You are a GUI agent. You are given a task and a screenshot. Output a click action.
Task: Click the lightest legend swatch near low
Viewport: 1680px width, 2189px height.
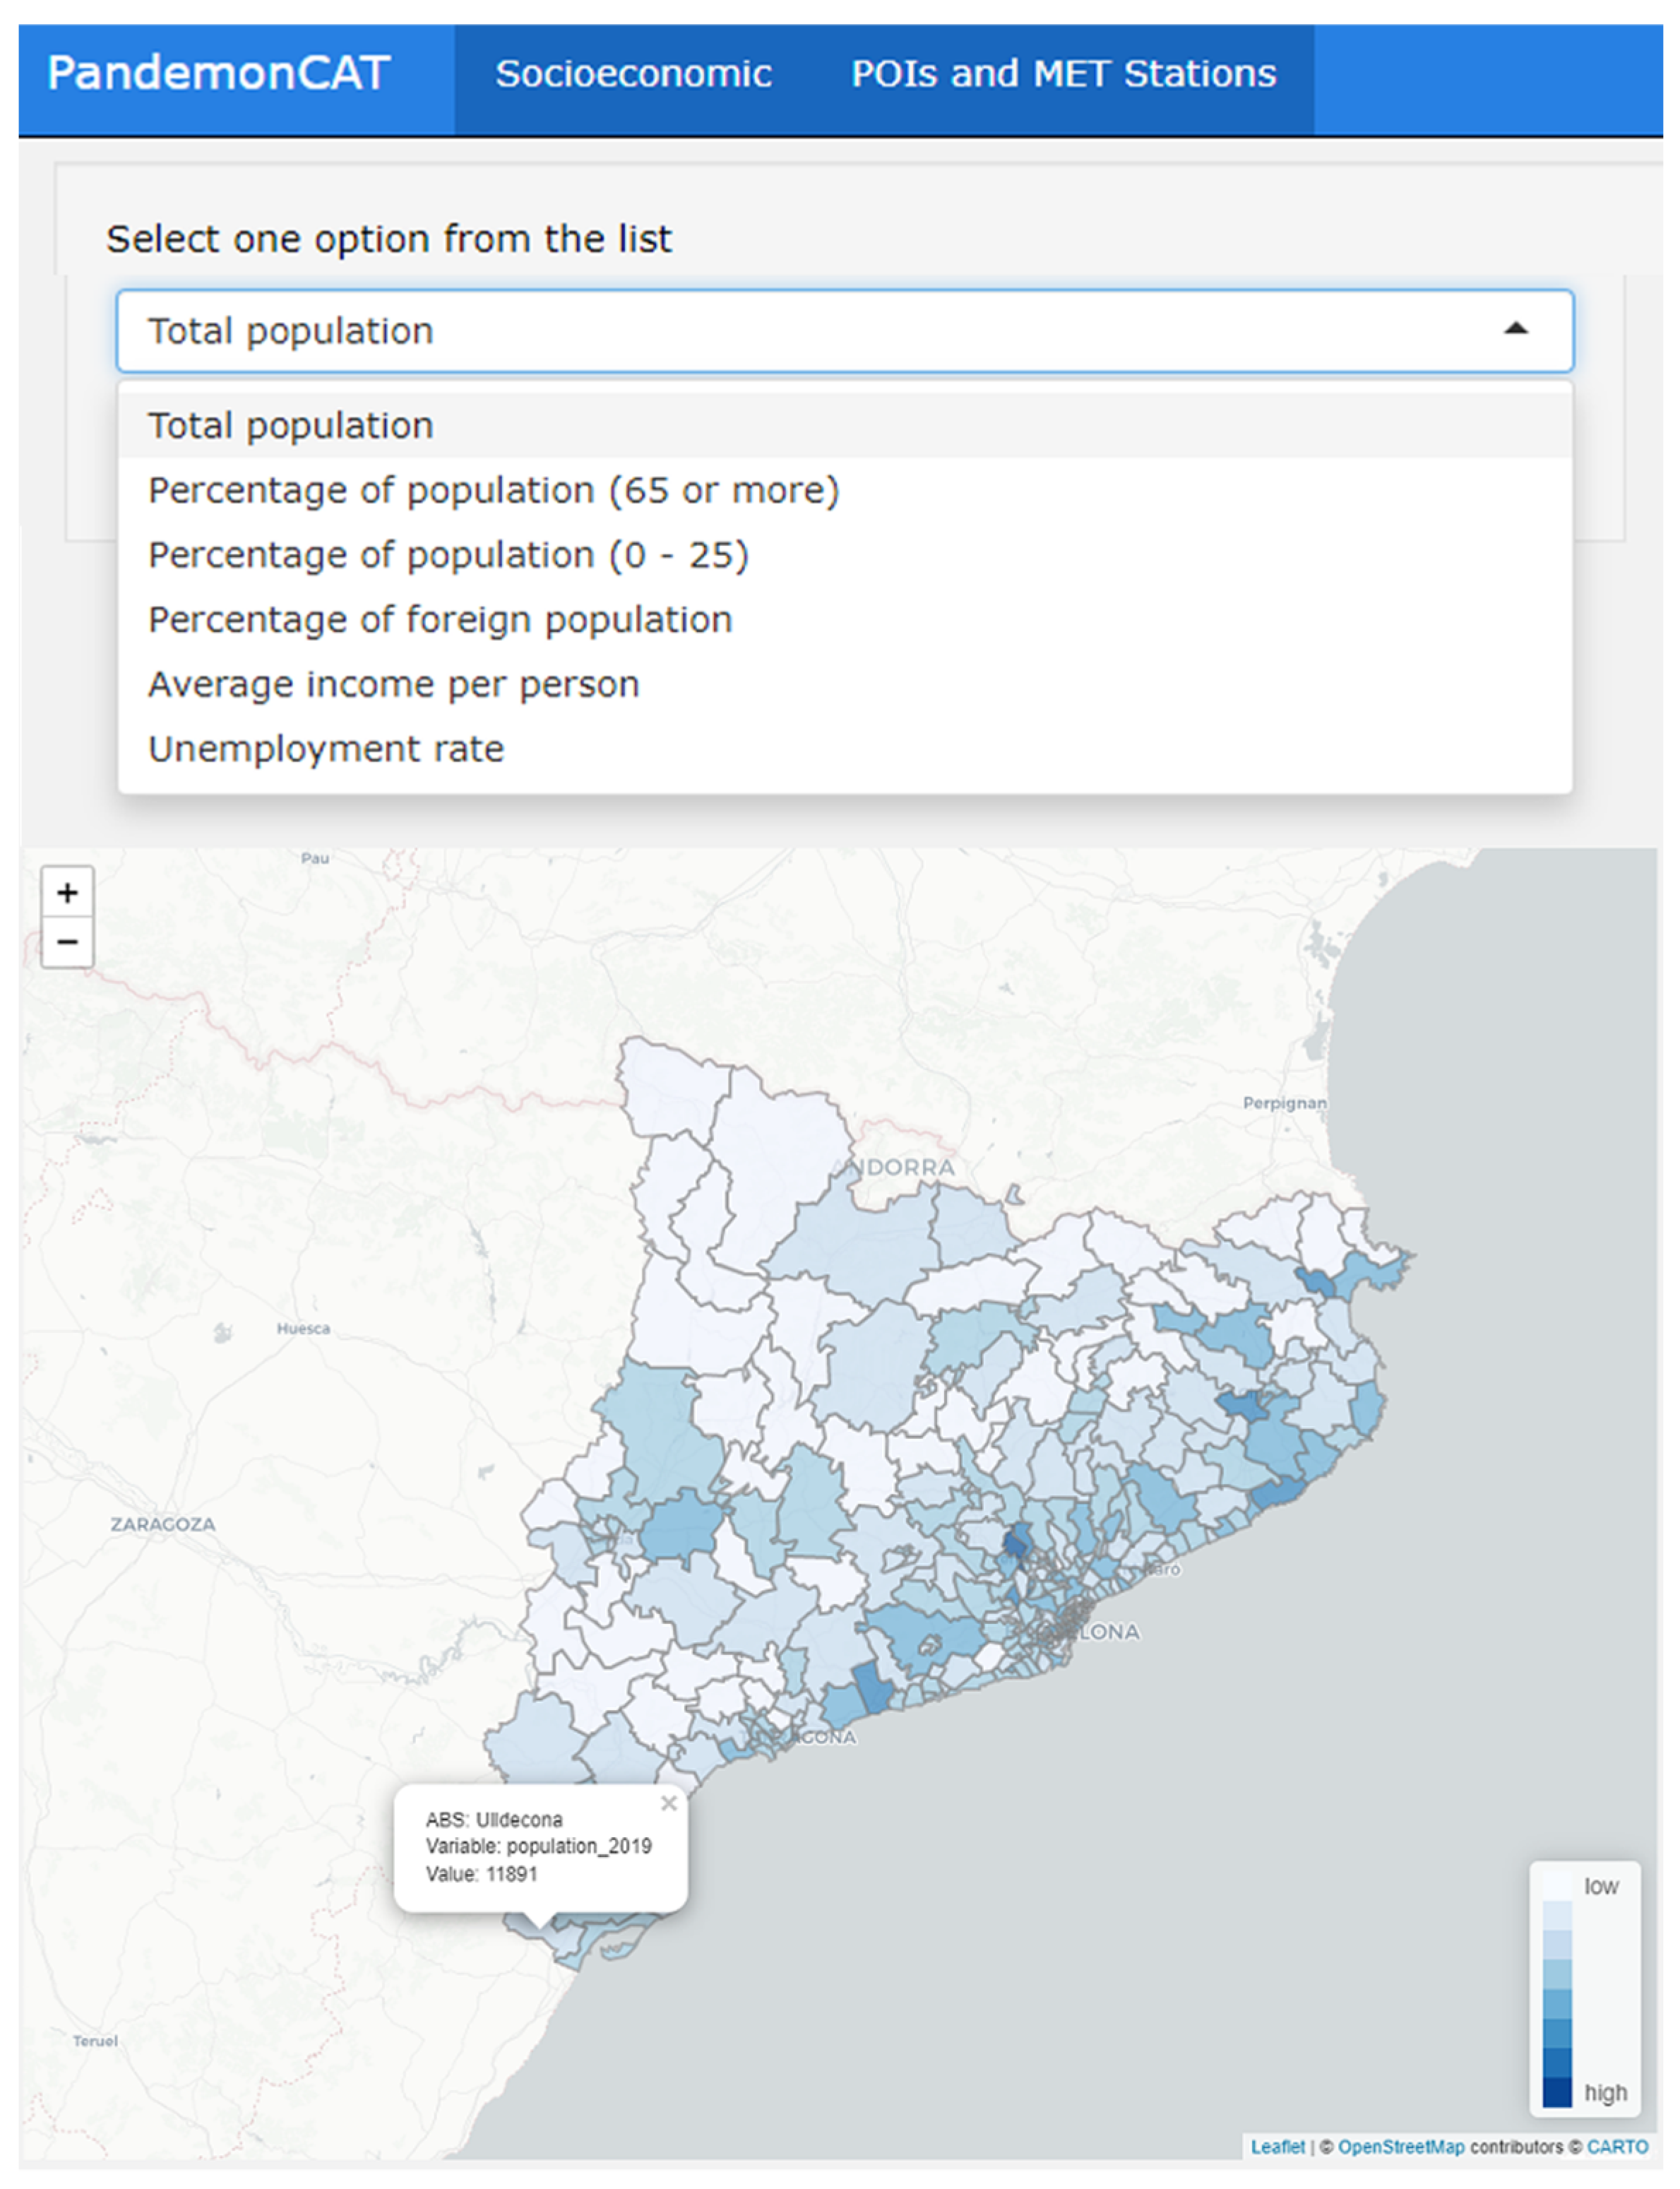[x=1556, y=1886]
